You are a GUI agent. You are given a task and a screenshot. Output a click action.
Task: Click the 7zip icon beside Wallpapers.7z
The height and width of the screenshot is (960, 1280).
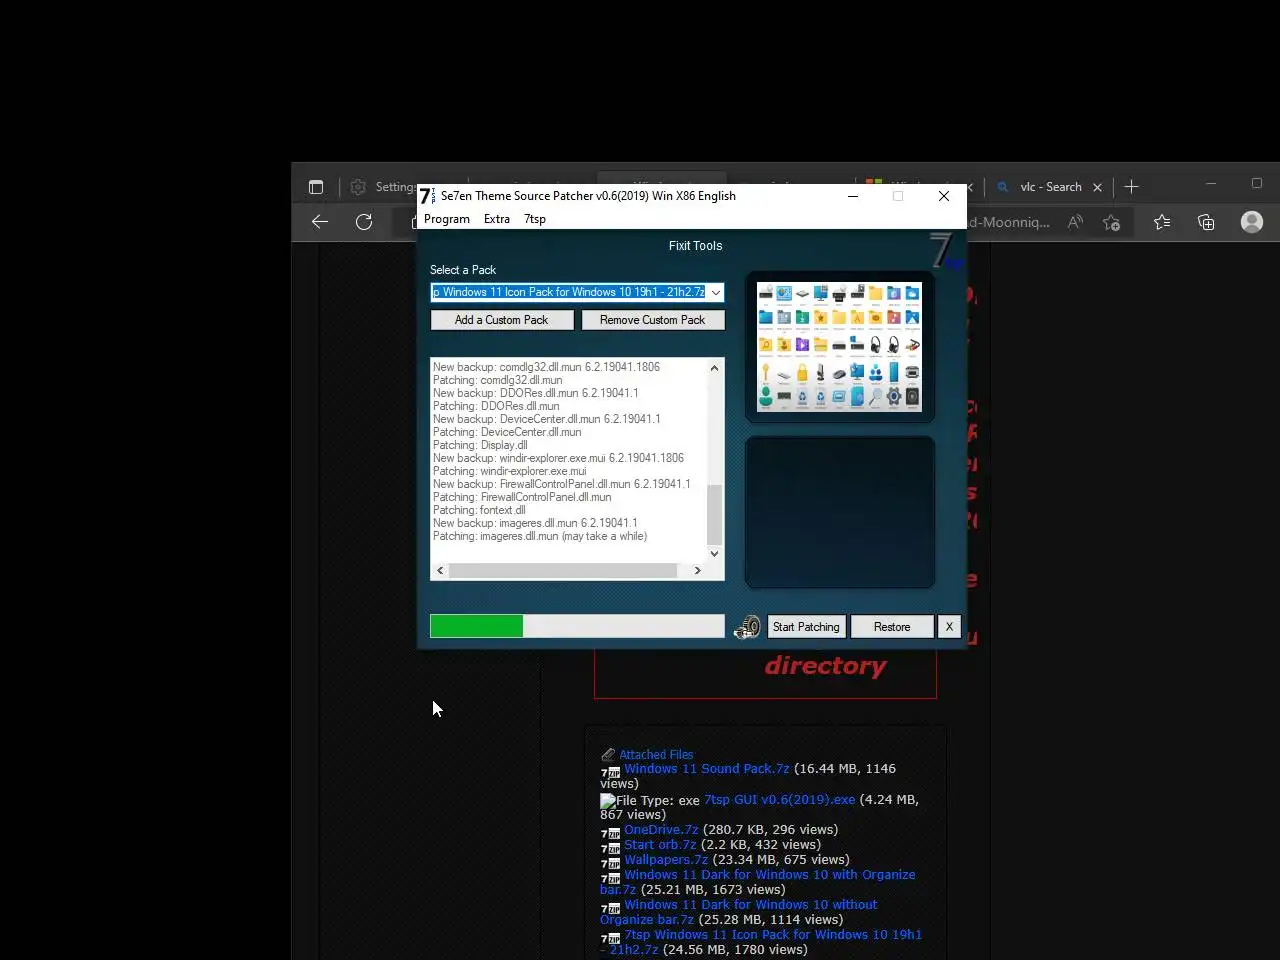(610, 862)
